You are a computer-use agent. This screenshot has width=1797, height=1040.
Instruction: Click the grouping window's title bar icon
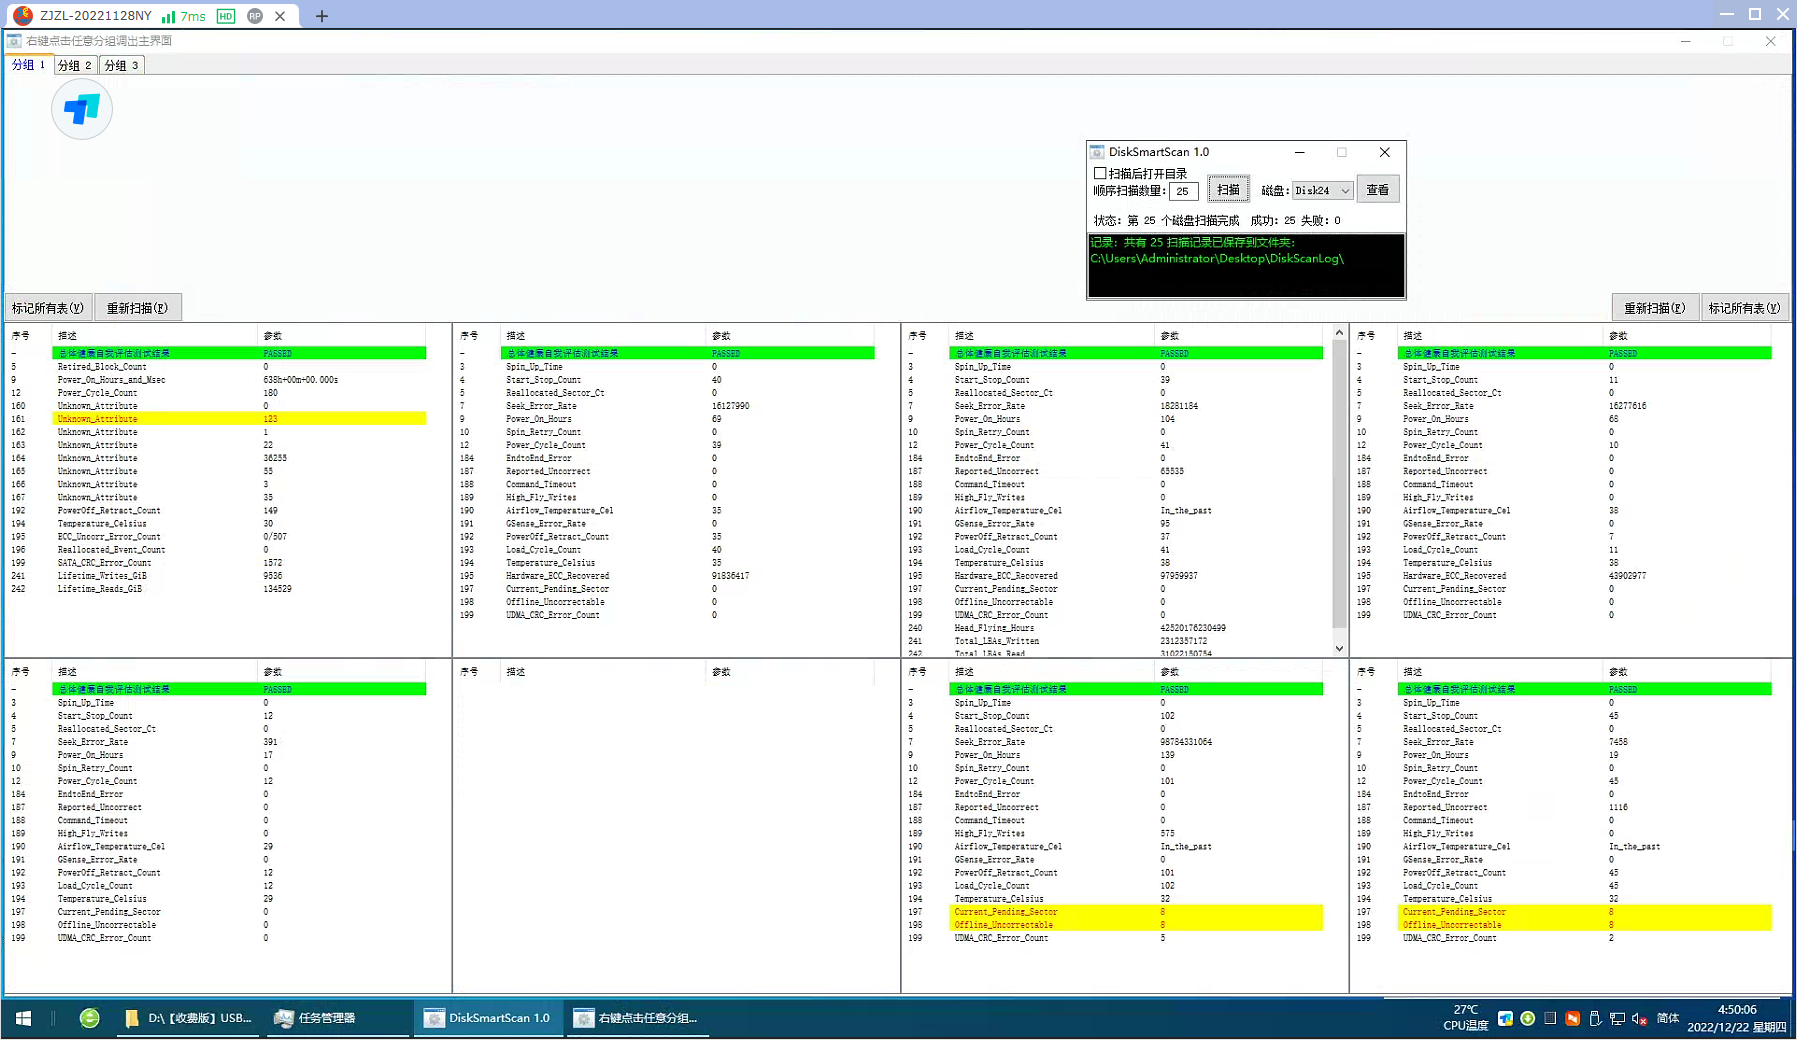pyautogui.click(x=14, y=41)
